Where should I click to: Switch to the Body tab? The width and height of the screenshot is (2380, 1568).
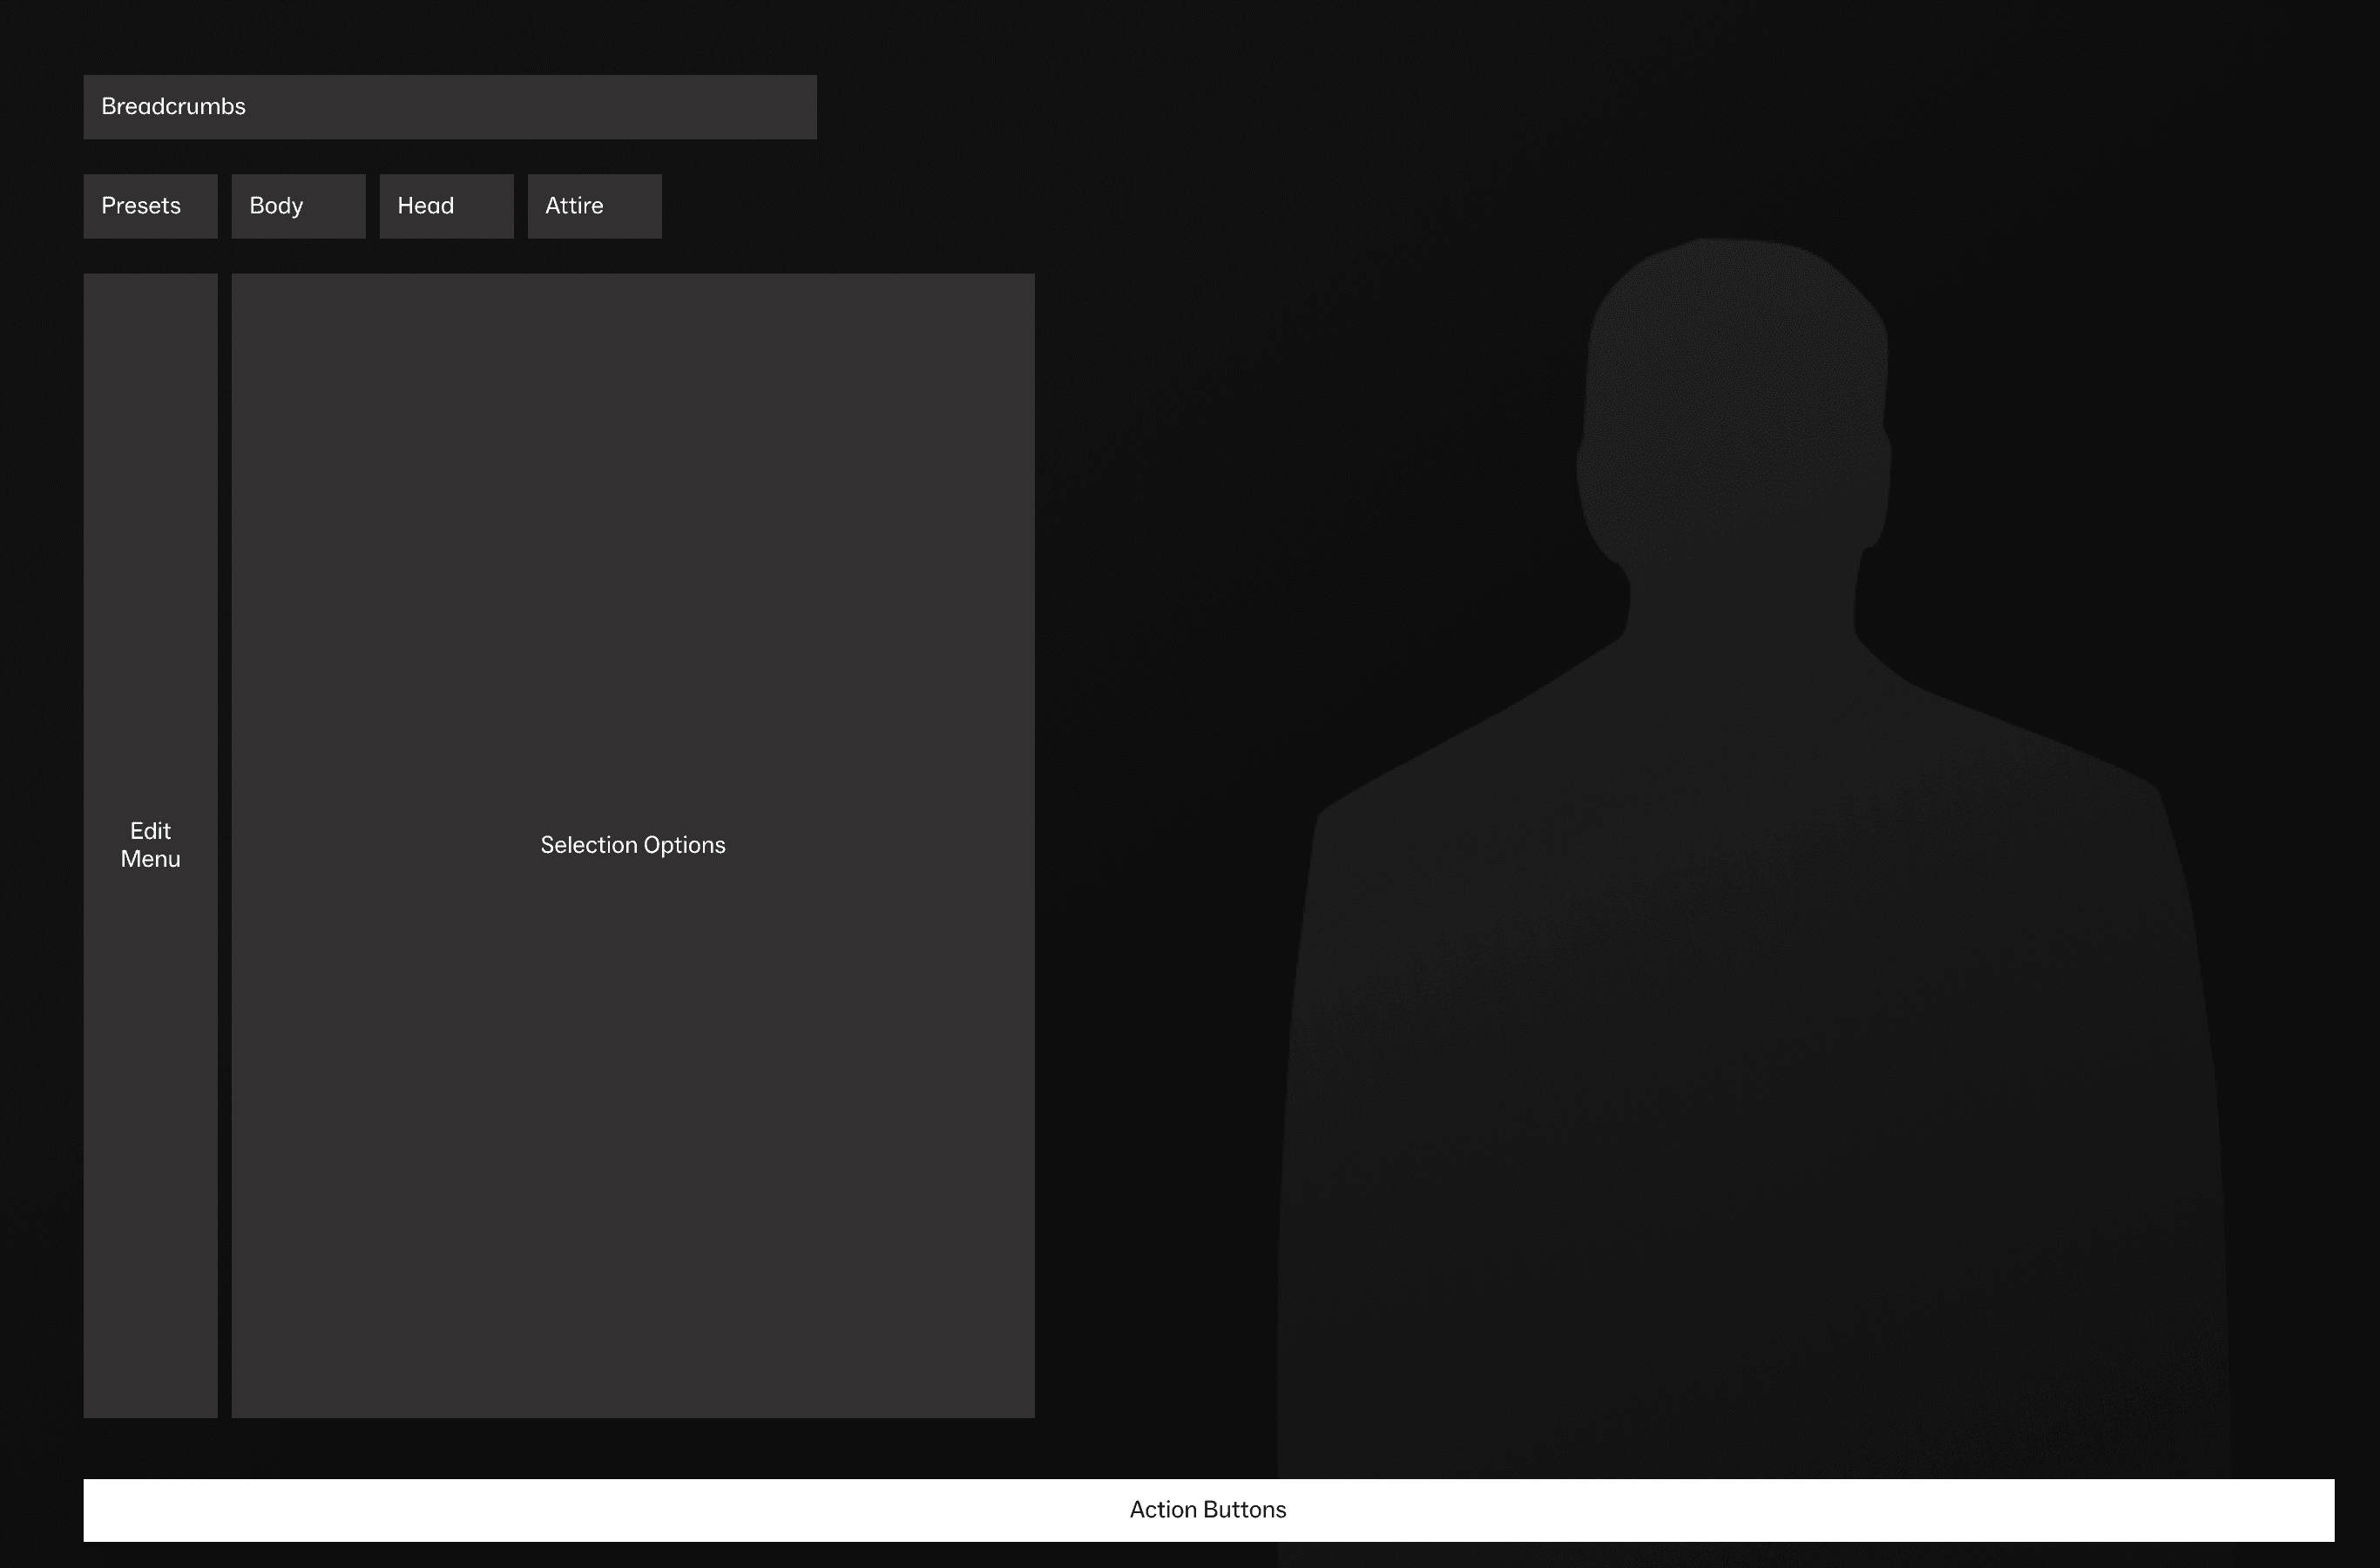click(298, 206)
